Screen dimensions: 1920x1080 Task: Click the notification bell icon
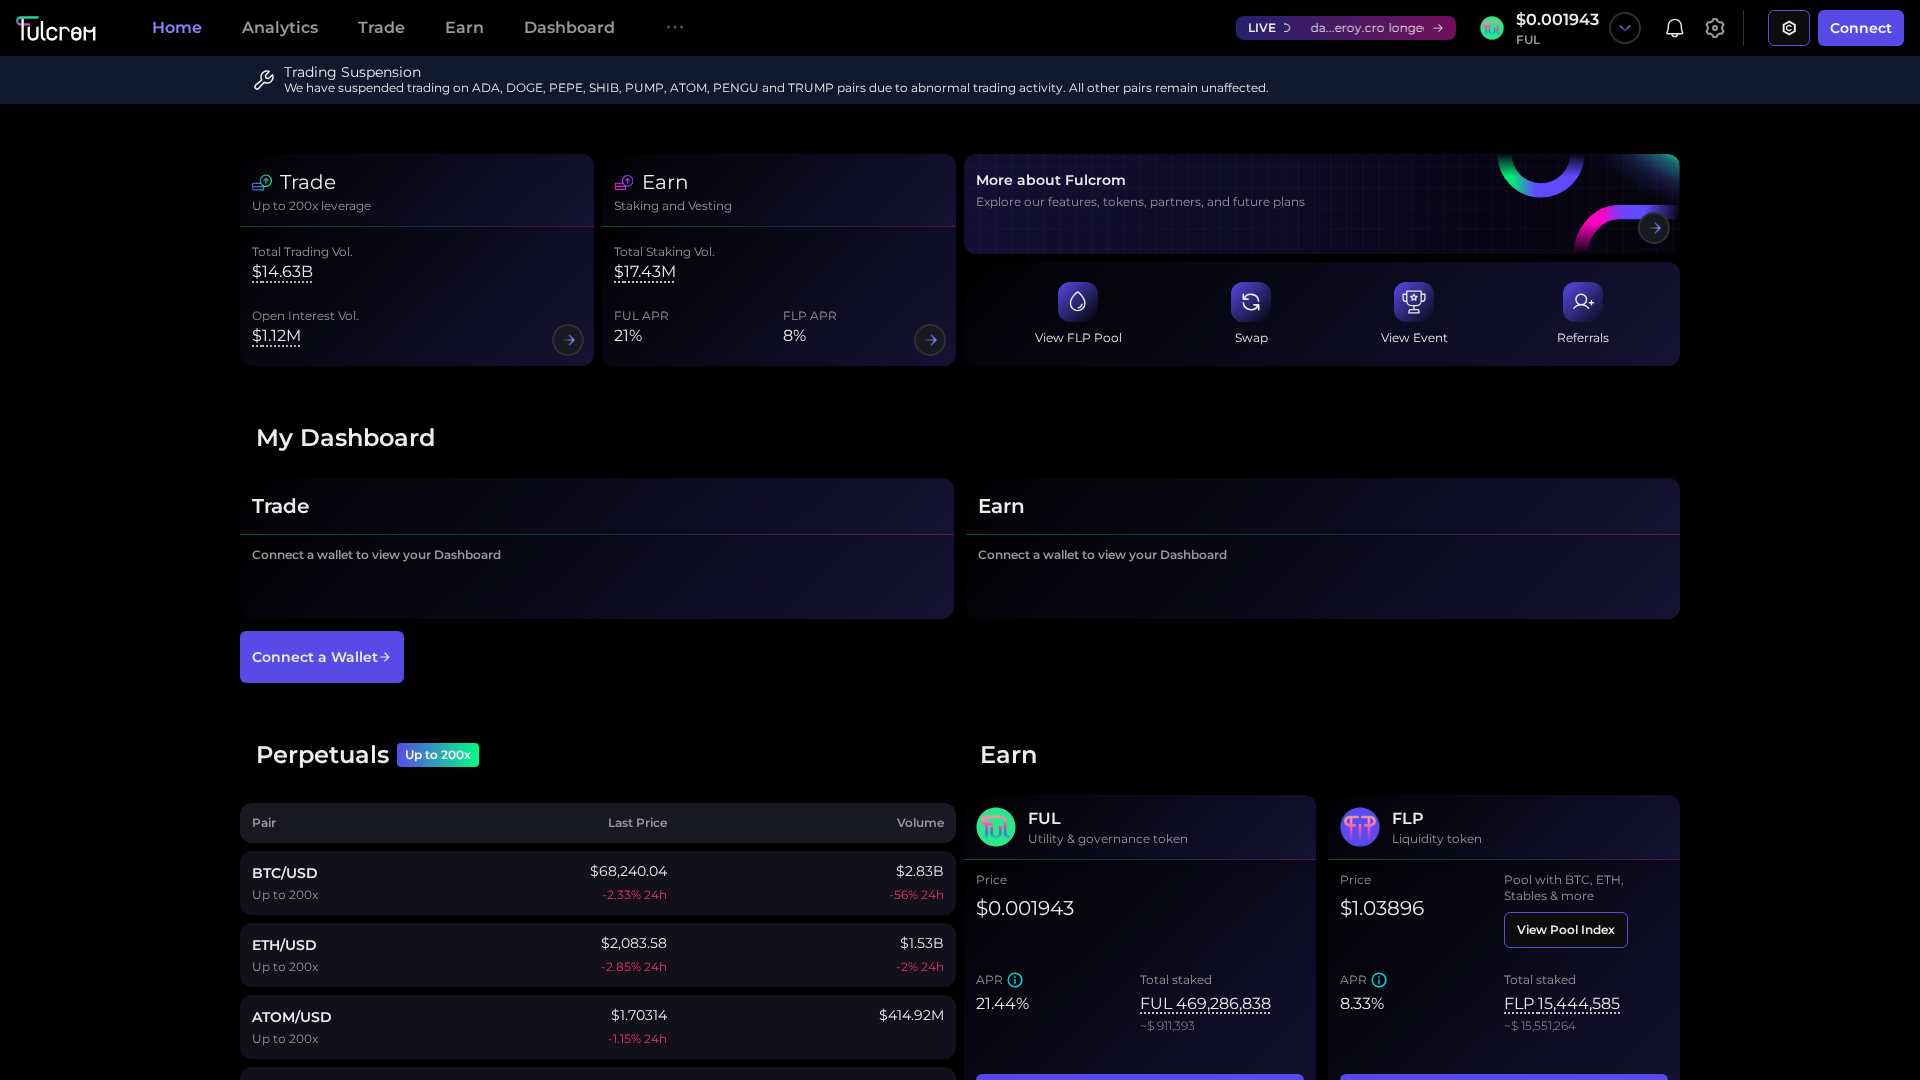point(1674,27)
